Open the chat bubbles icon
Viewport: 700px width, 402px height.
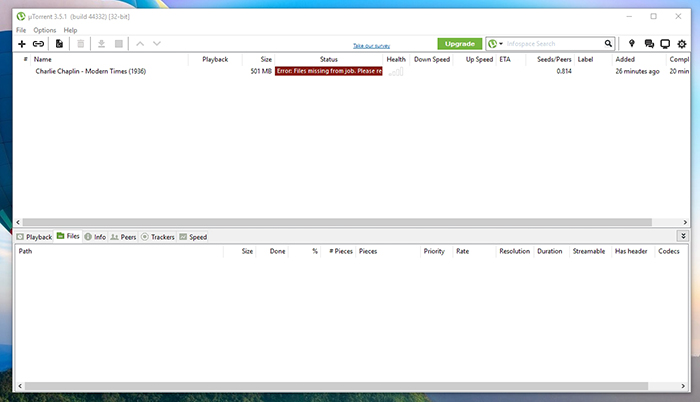click(x=649, y=44)
